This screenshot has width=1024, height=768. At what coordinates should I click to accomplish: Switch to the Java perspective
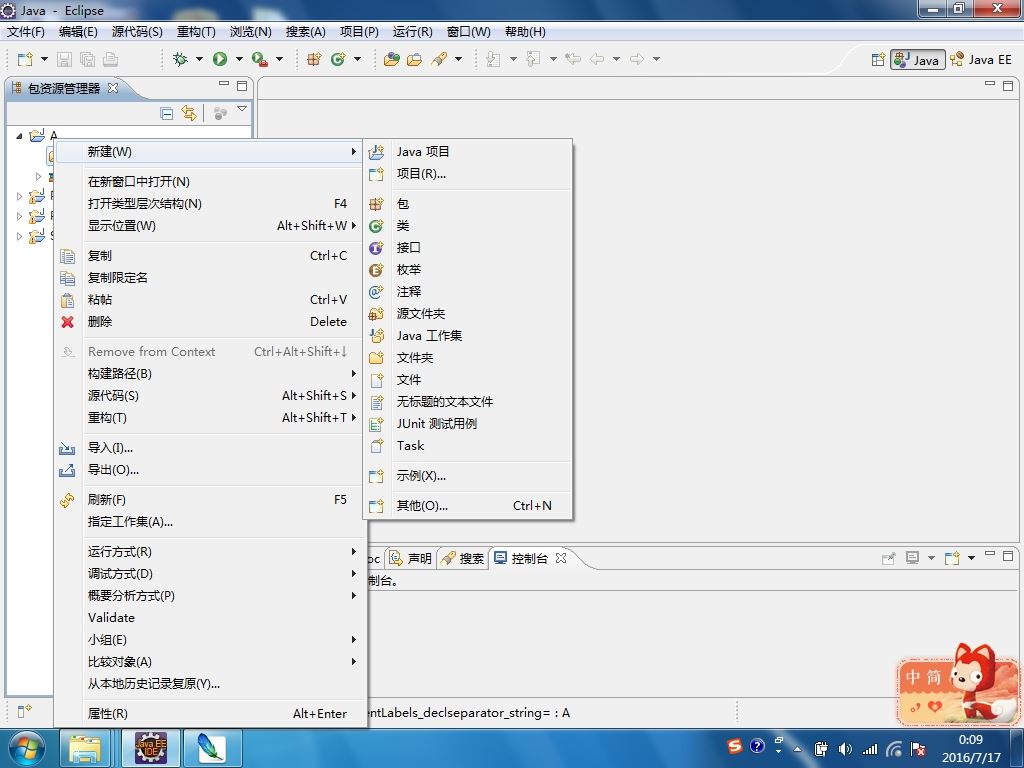tap(918, 59)
